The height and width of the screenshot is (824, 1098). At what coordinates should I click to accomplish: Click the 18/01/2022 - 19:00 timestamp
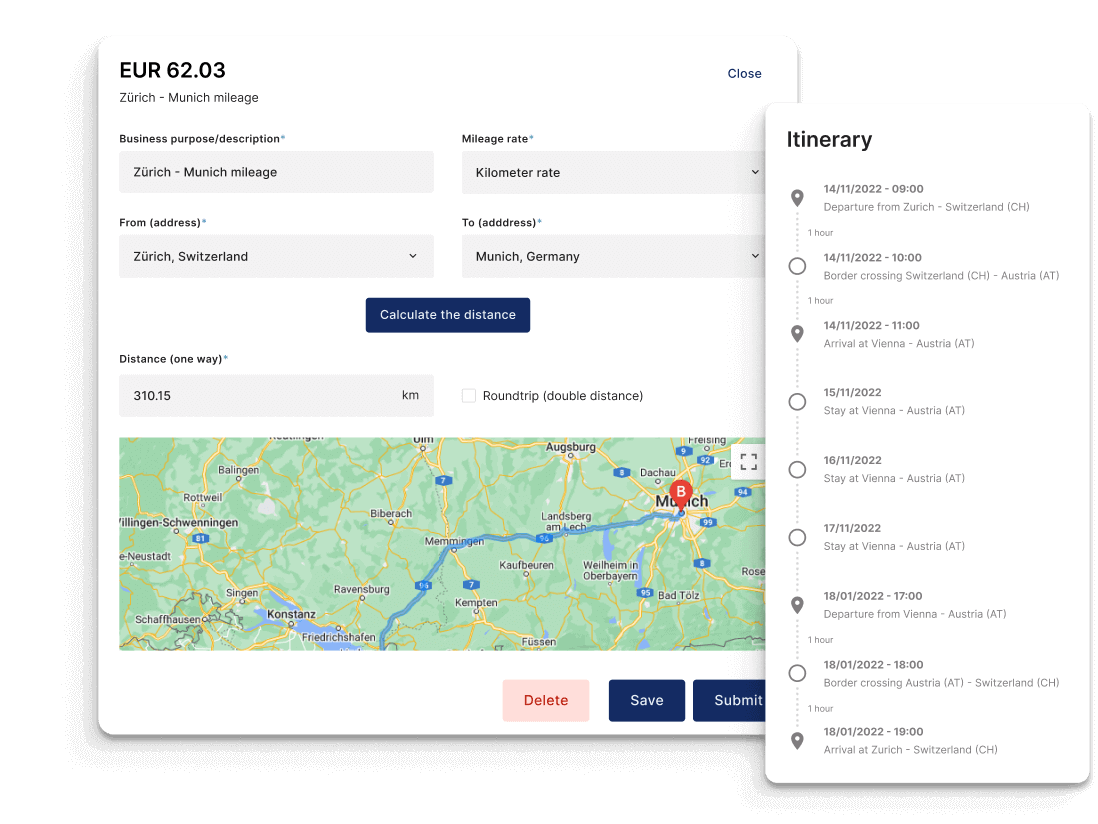click(x=873, y=732)
